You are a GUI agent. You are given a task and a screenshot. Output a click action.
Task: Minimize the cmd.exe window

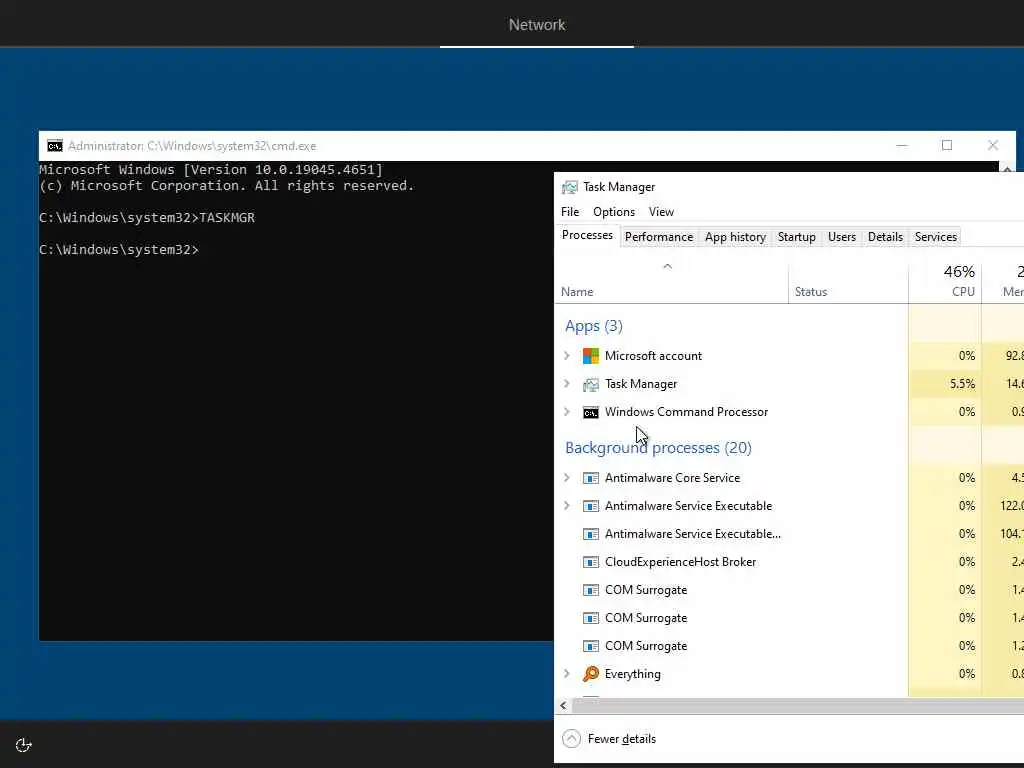pos(902,146)
